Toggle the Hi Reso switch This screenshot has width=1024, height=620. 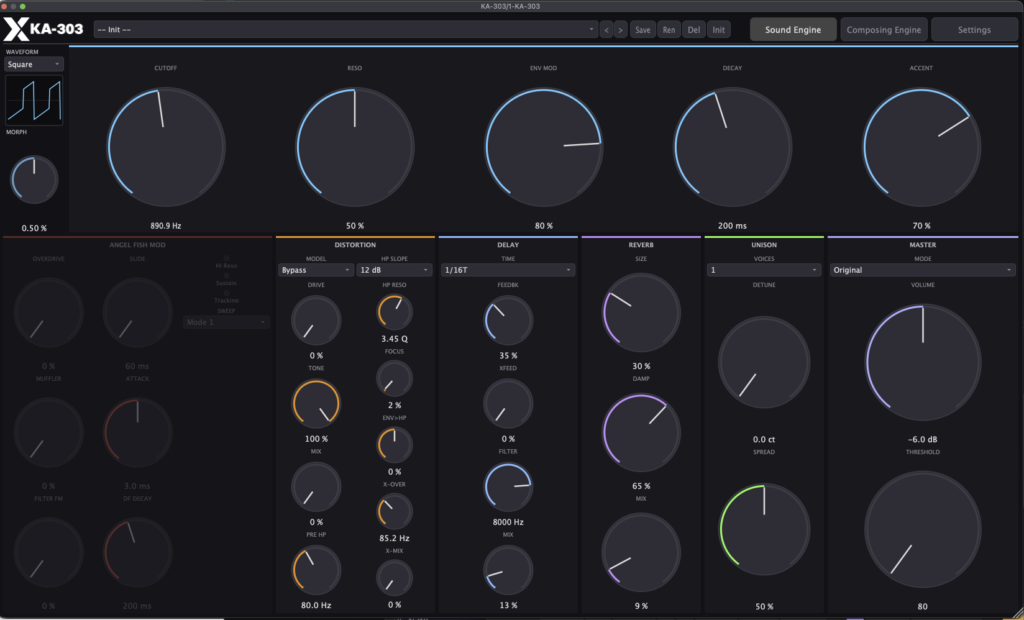pyautogui.click(x=226, y=259)
